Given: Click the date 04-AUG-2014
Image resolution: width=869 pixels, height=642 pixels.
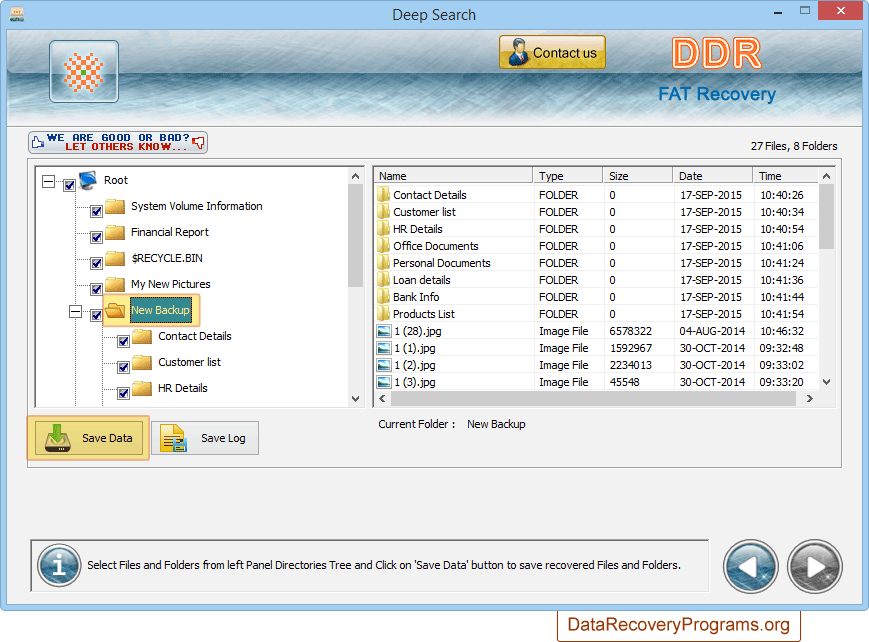Looking at the screenshot, I should 712,331.
